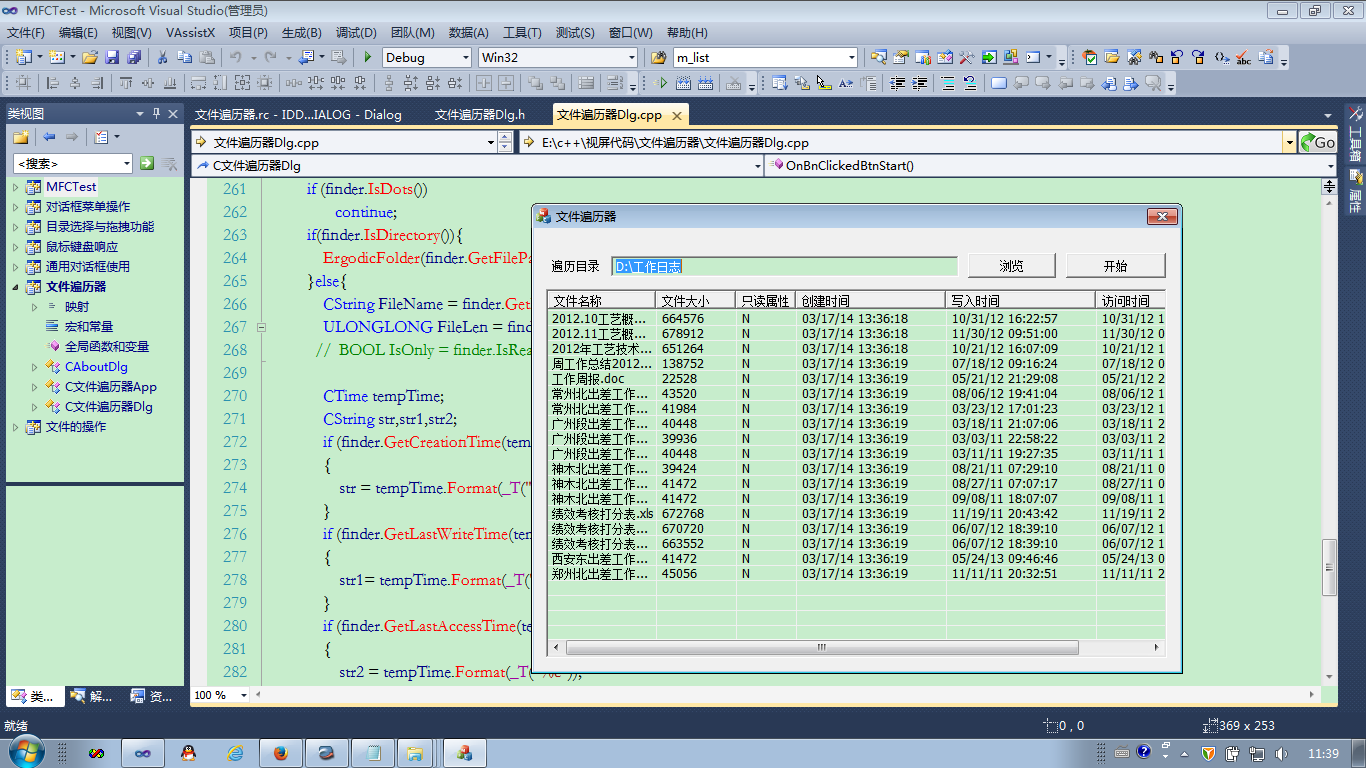Open the VAssistX menu

(x=190, y=33)
